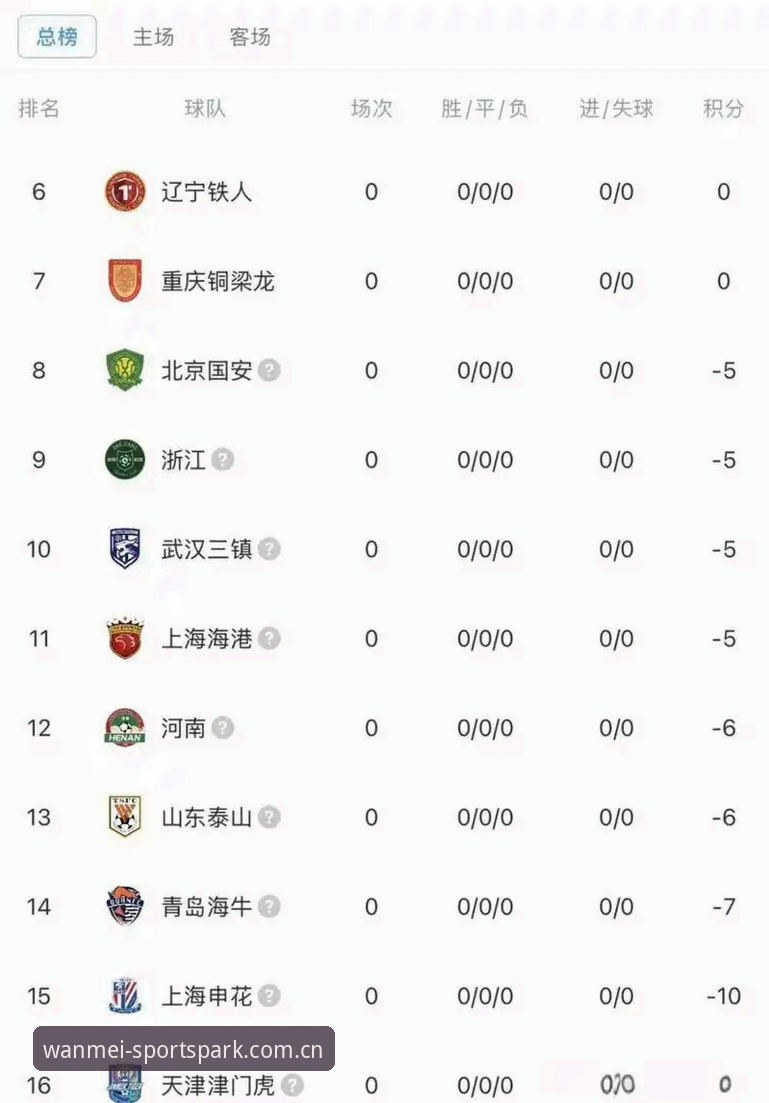Show points deduction info beside 北京国安
Screen dimensions: 769x1103
coord(269,370)
